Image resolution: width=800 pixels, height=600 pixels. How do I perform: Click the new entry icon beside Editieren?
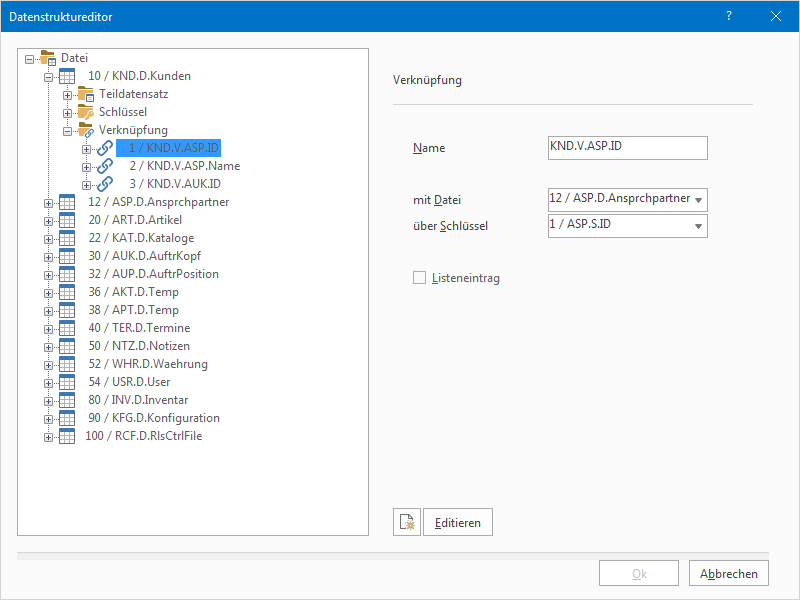pos(407,522)
